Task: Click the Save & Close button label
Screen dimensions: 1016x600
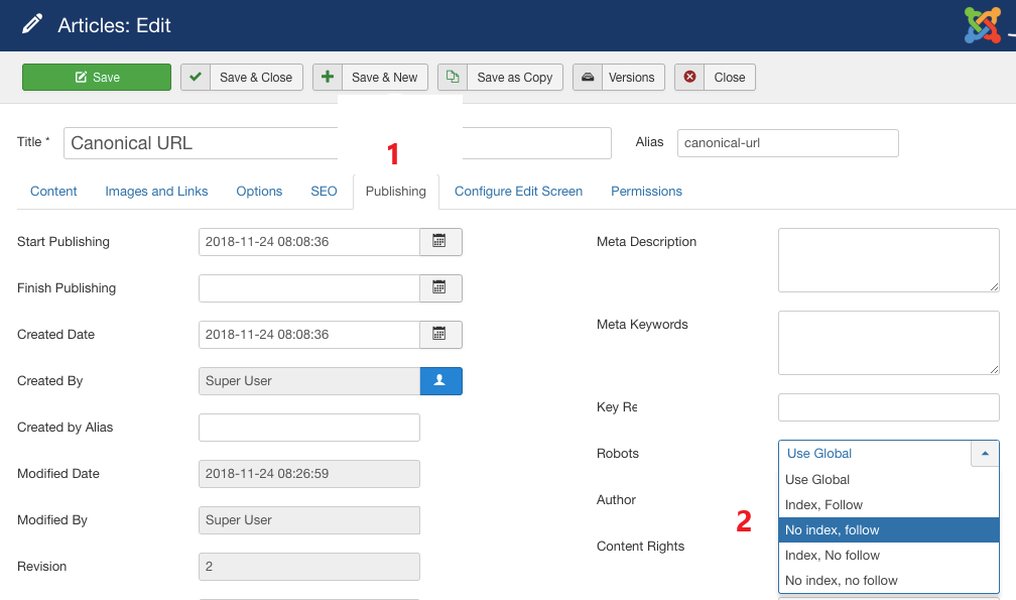Action: (256, 77)
